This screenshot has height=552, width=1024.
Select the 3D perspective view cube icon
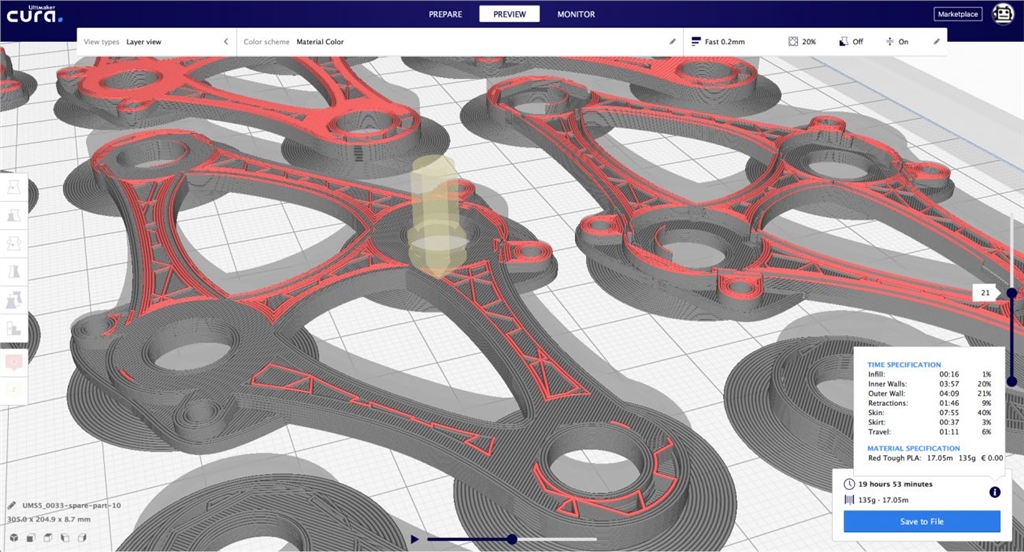click(14, 538)
